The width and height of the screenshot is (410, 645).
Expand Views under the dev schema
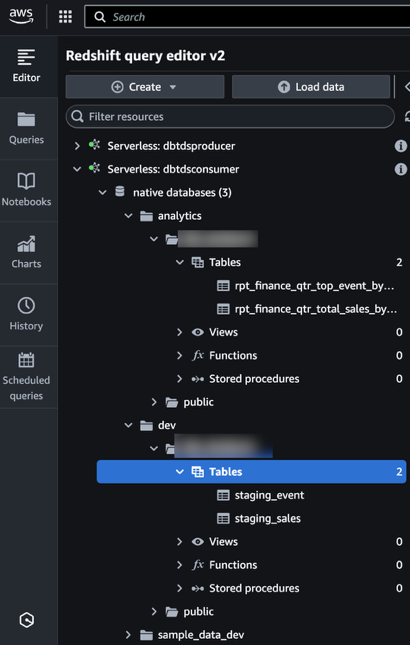pos(179,542)
